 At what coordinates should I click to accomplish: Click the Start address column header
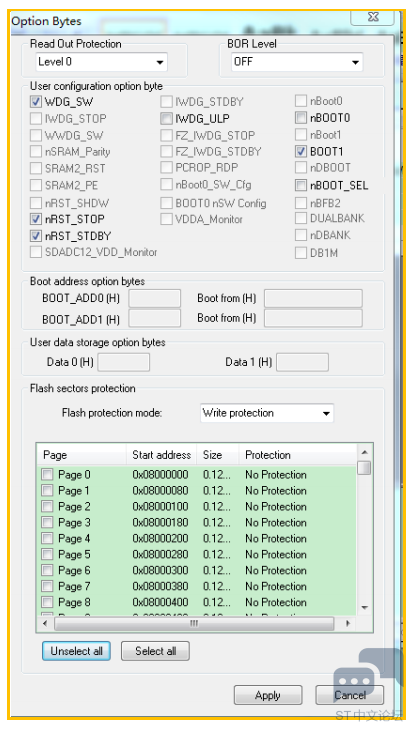[x=162, y=455]
